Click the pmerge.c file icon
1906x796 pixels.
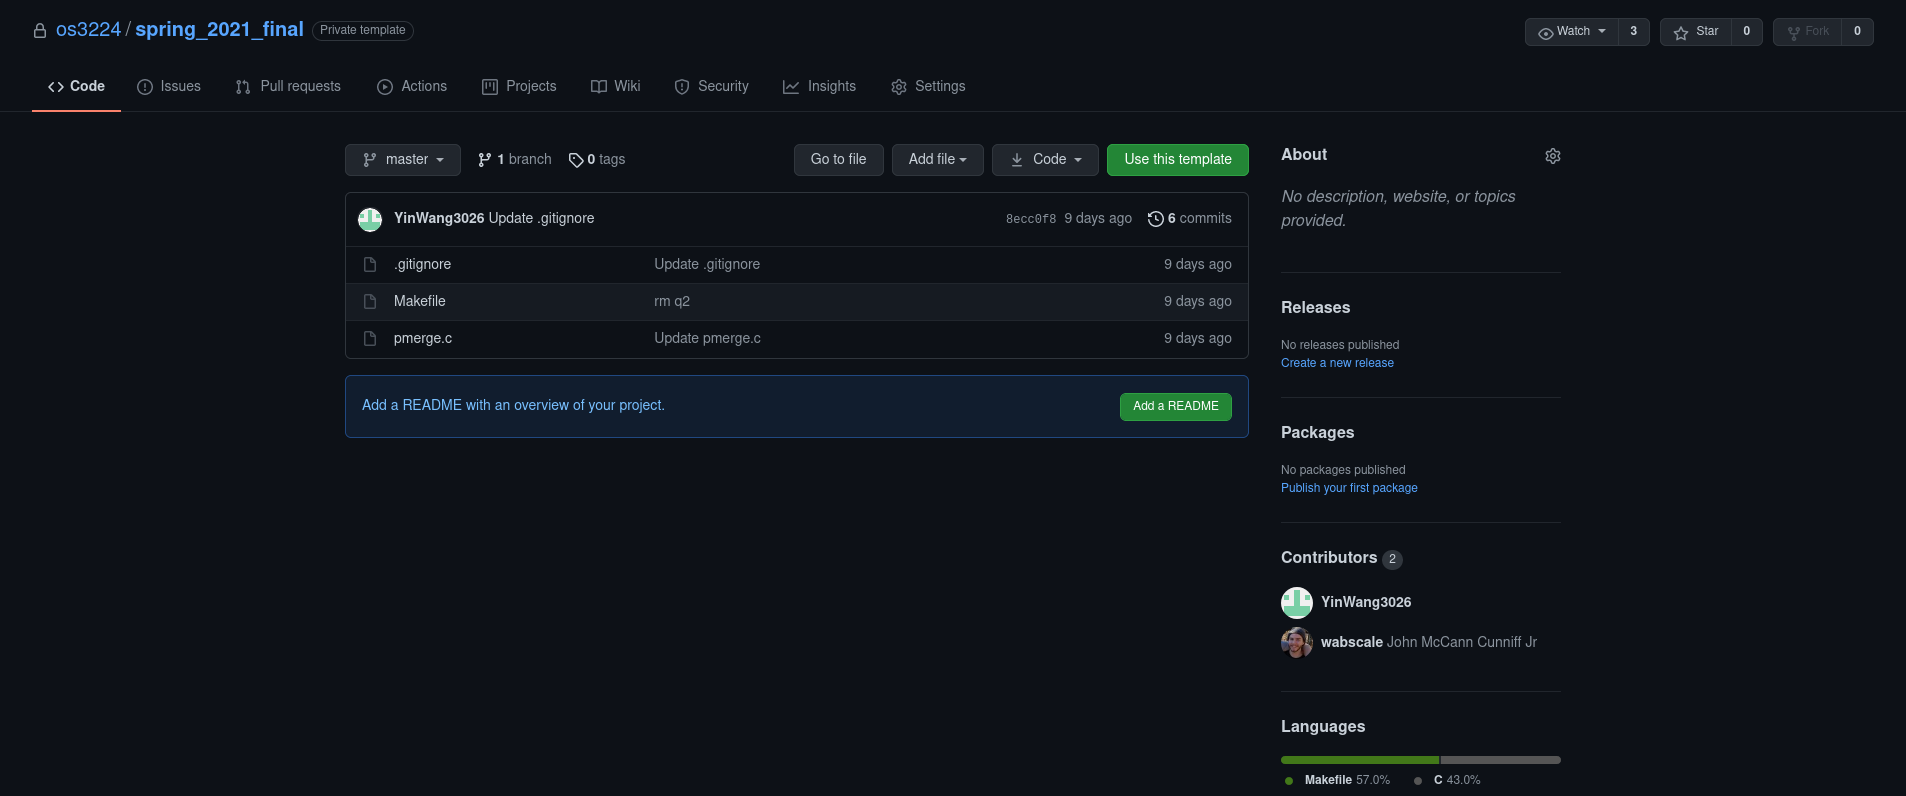(370, 339)
